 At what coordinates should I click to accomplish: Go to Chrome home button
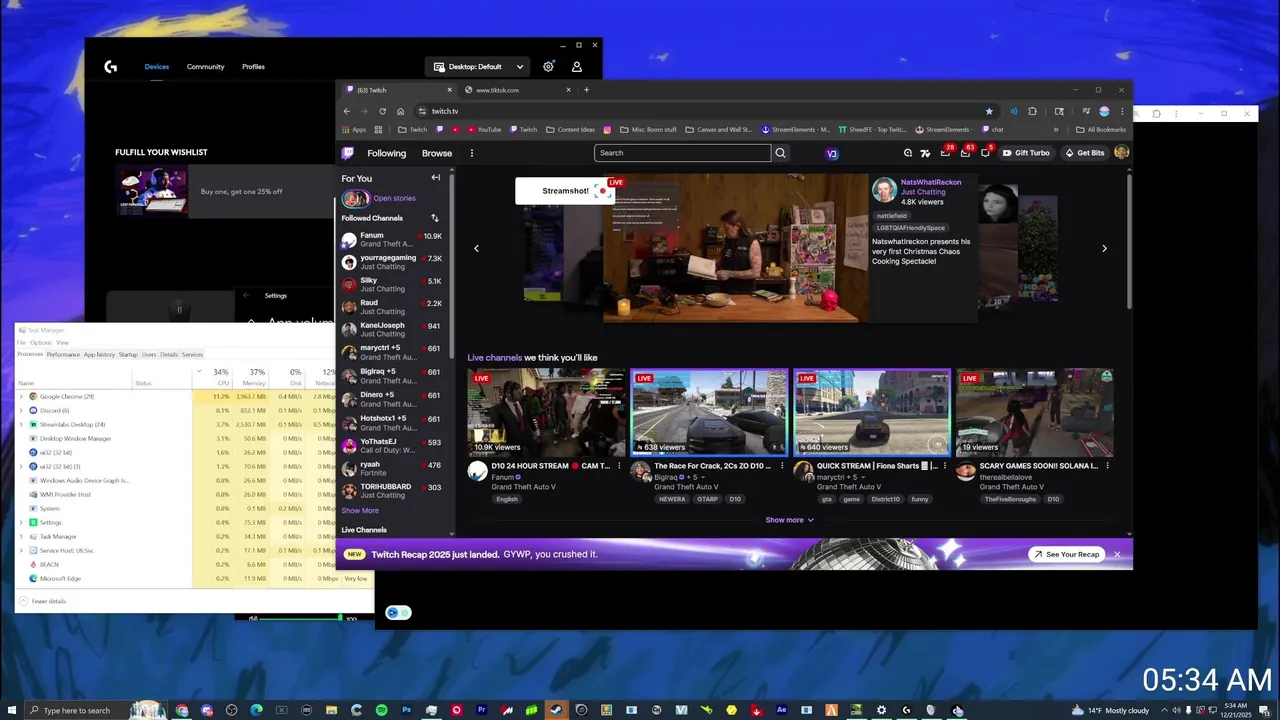pos(400,111)
